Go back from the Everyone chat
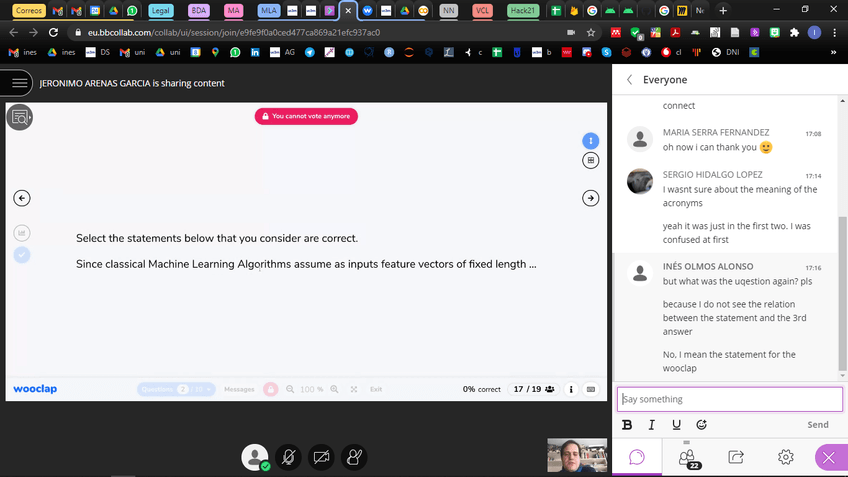Image resolution: width=848 pixels, height=477 pixels. click(629, 80)
